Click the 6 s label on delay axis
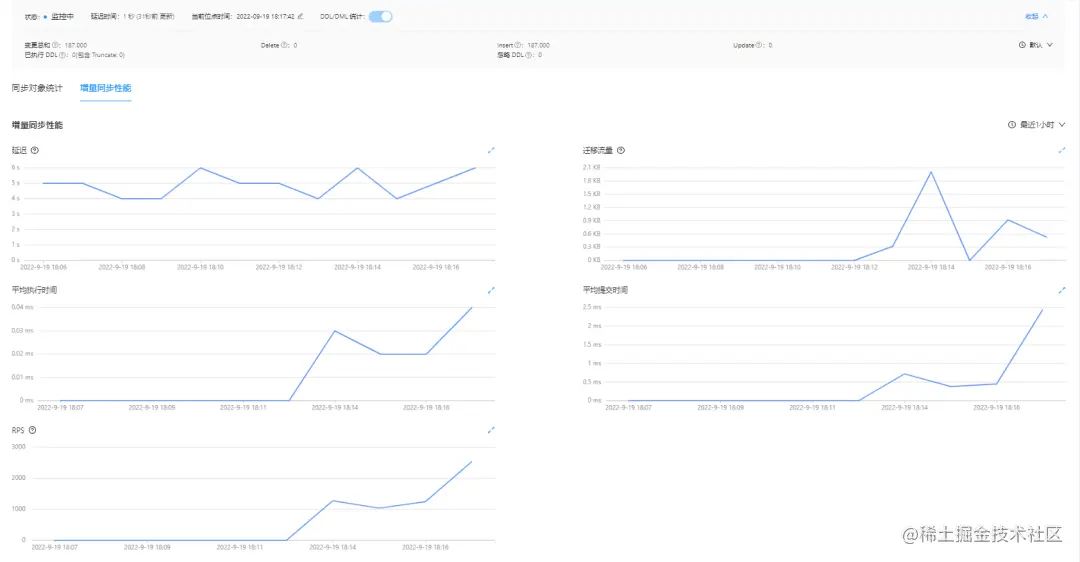Viewport: 1080px width, 562px height. 16,167
